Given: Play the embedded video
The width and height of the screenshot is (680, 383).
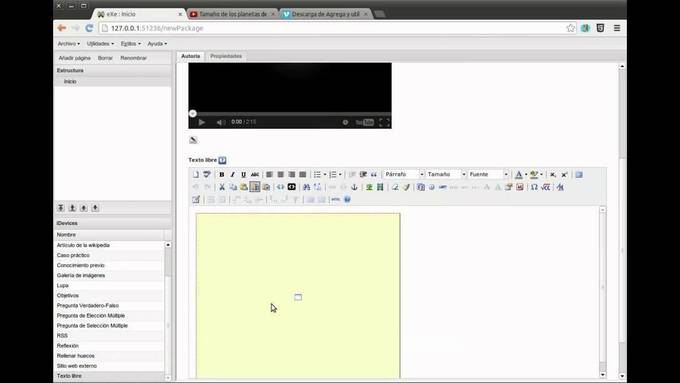Looking at the screenshot, I should pos(202,122).
